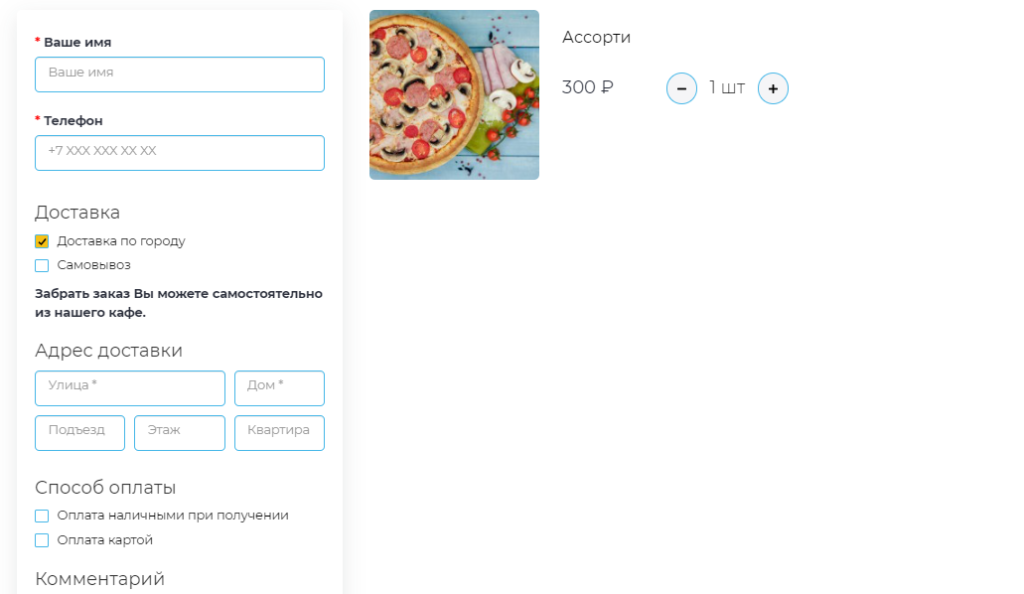Uncheck the Доставка по городу checkbox
Image resolution: width=1024 pixels, height=594 pixels.
42,242
